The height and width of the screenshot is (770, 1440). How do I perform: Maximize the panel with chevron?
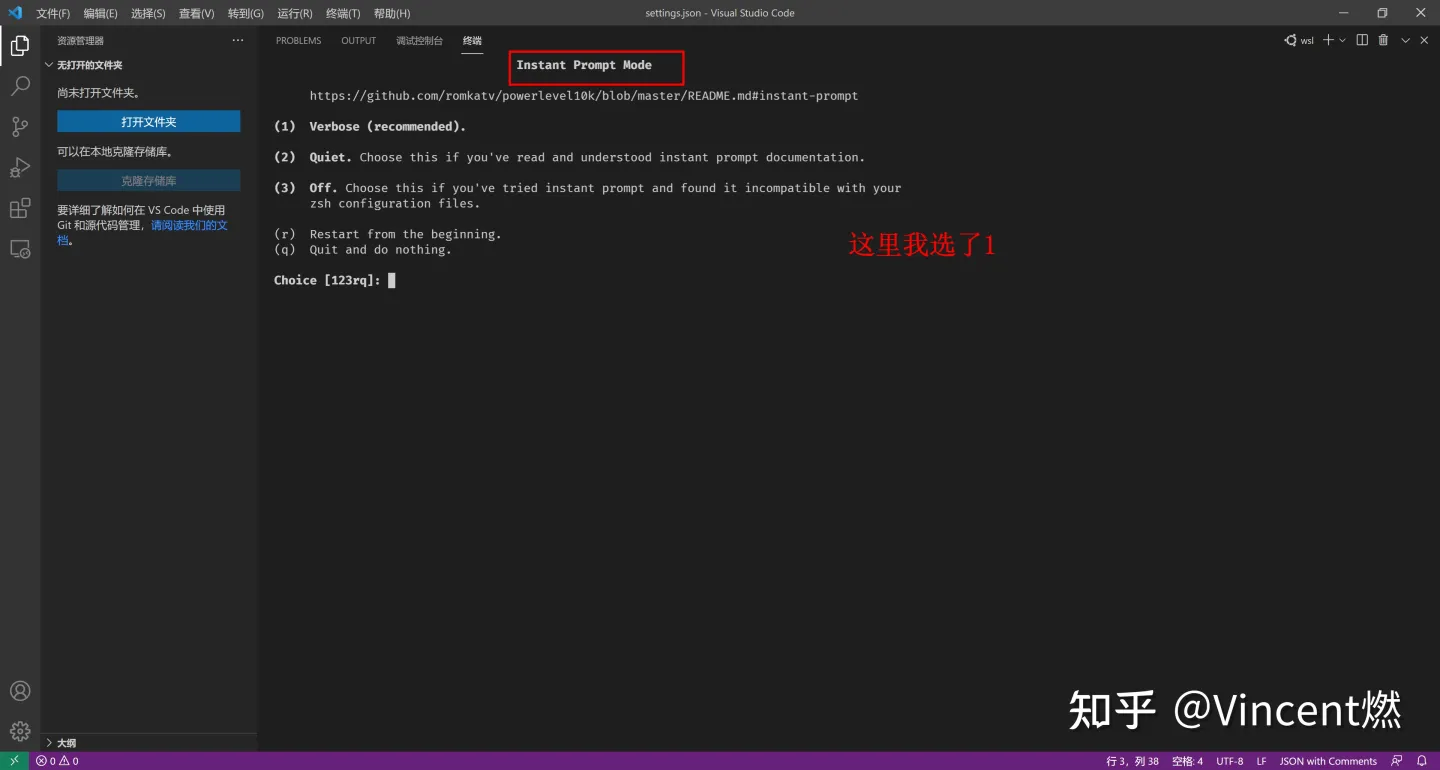(1405, 40)
